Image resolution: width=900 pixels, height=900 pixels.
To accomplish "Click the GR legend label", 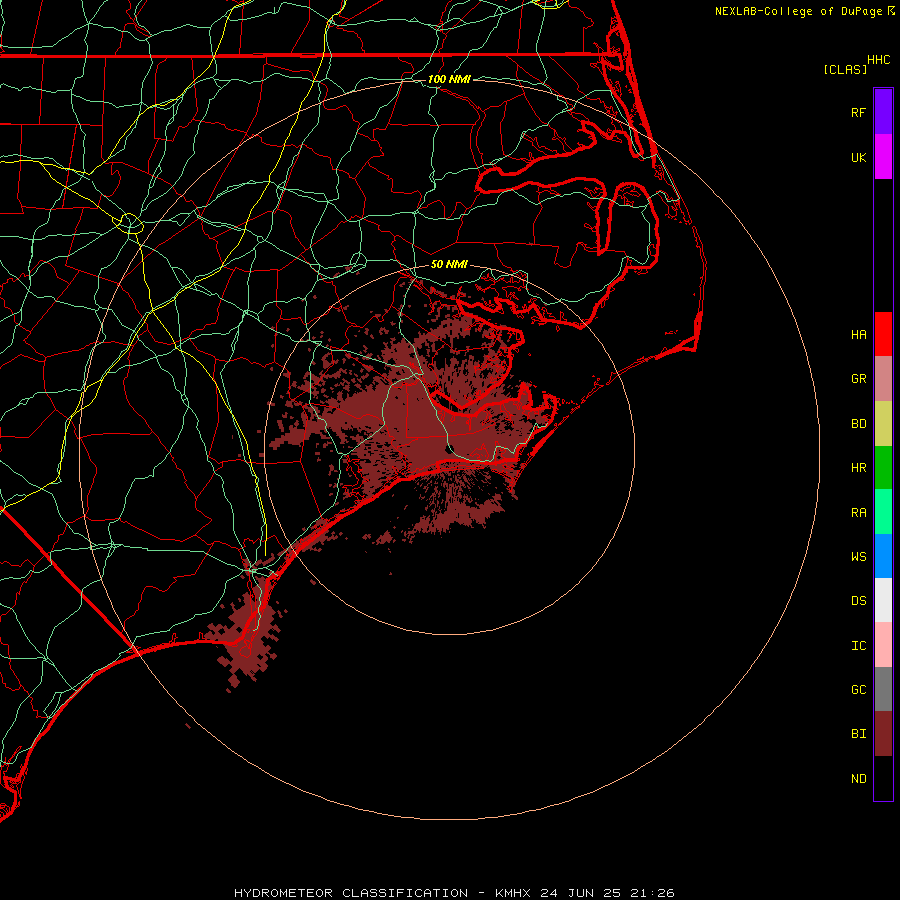I will click(x=858, y=379).
